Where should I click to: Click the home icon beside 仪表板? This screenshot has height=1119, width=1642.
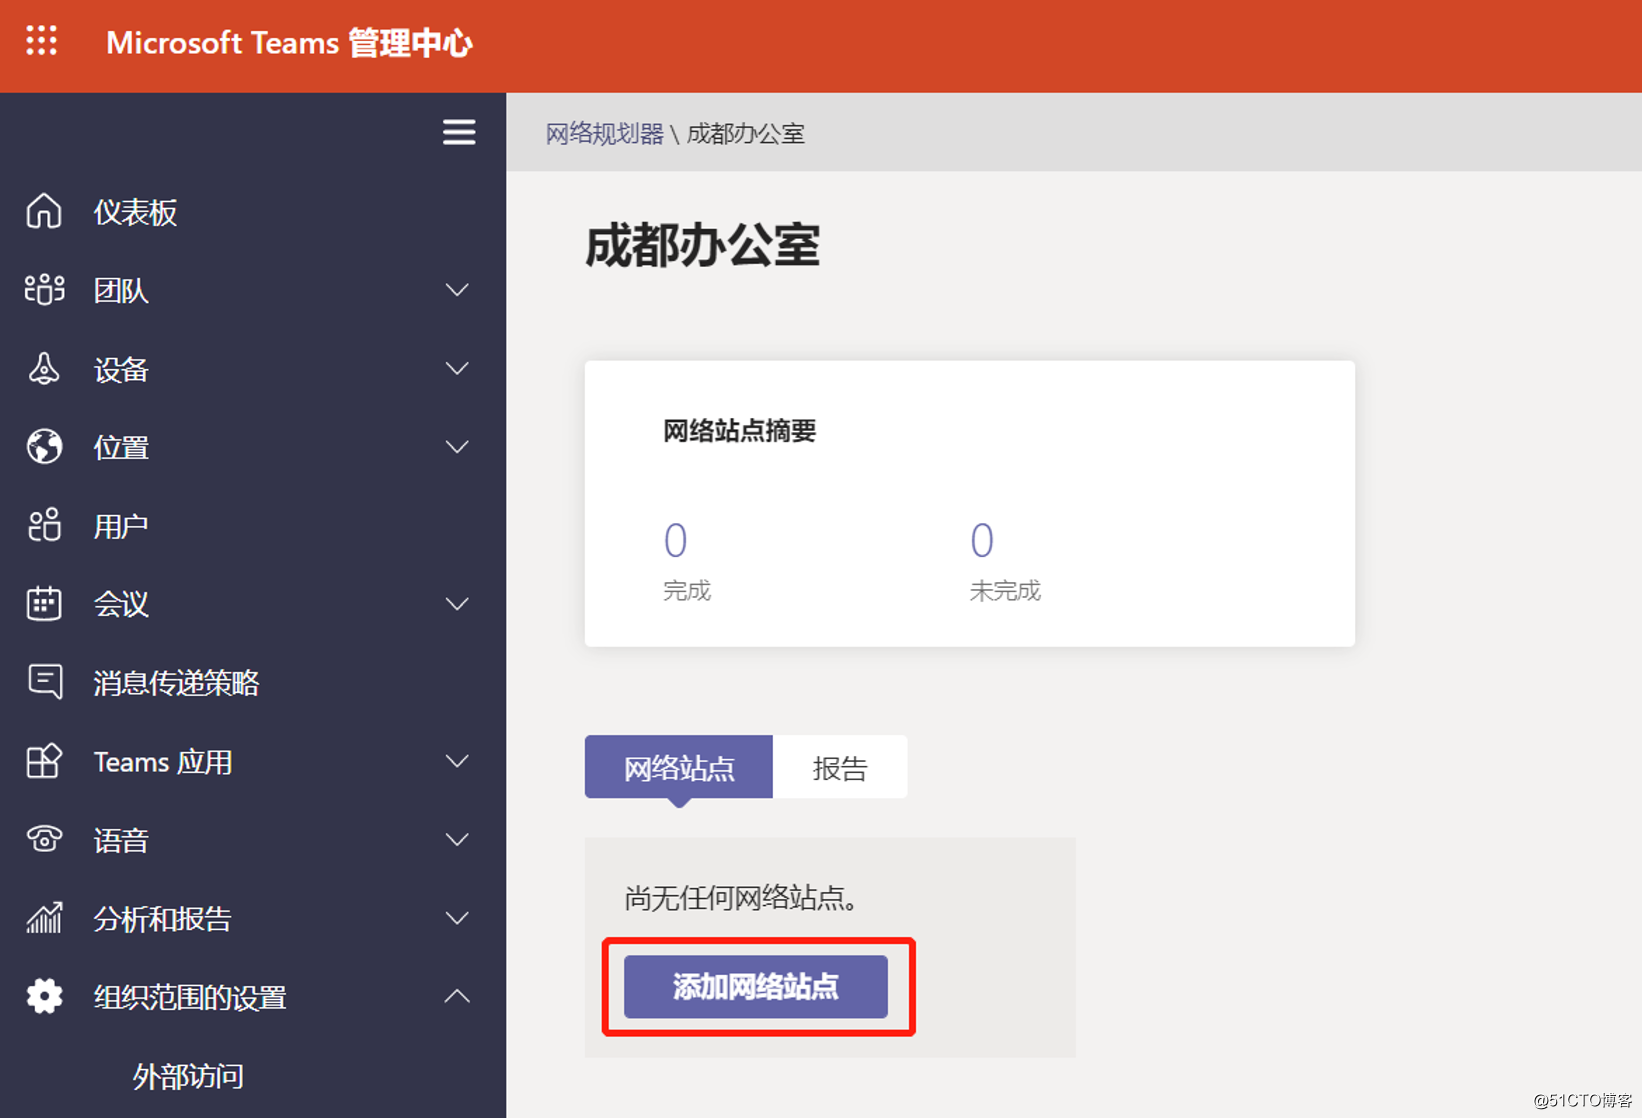coord(44,212)
